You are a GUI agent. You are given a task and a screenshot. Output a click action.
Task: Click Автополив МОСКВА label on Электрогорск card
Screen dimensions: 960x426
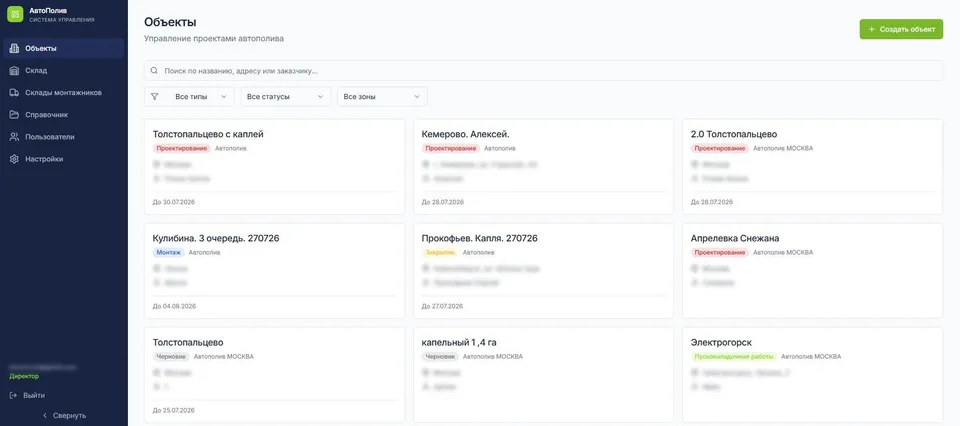pos(811,356)
